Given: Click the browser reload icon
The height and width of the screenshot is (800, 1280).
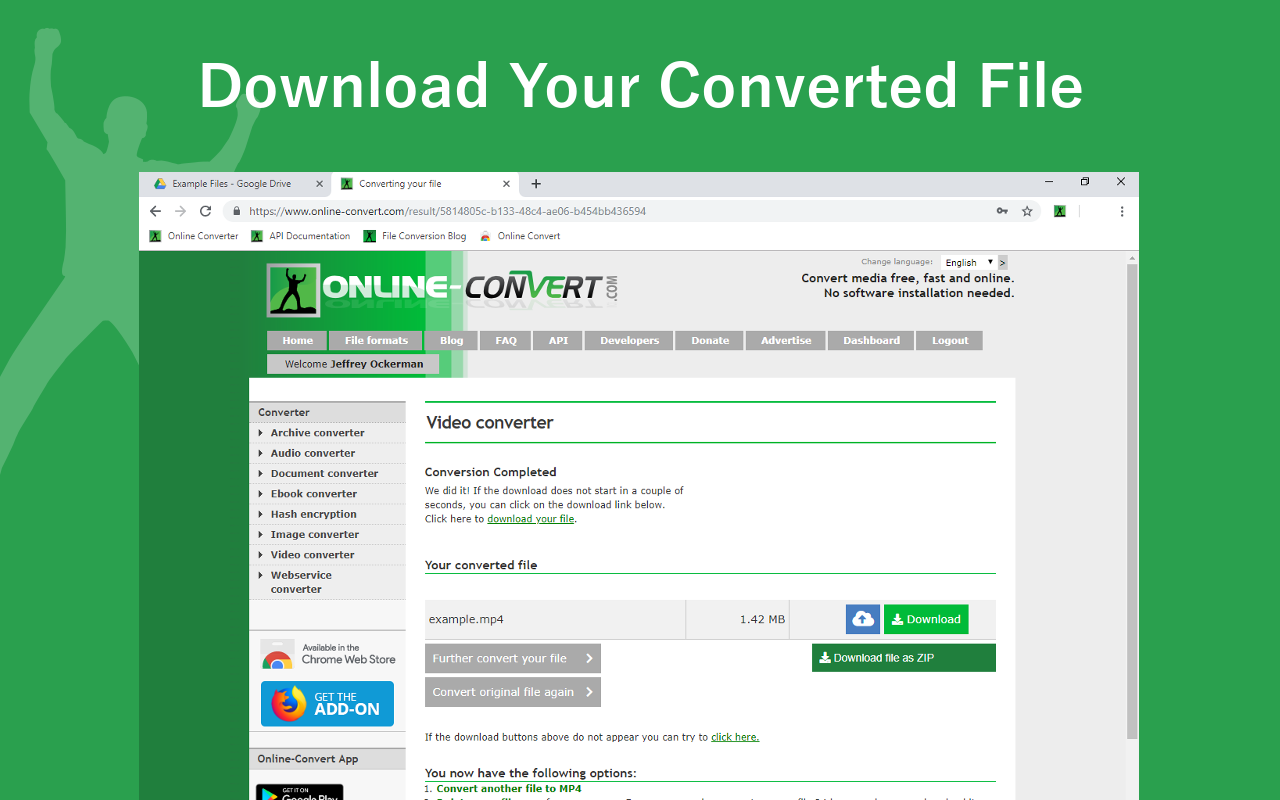Looking at the screenshot, I should [206, 211].
